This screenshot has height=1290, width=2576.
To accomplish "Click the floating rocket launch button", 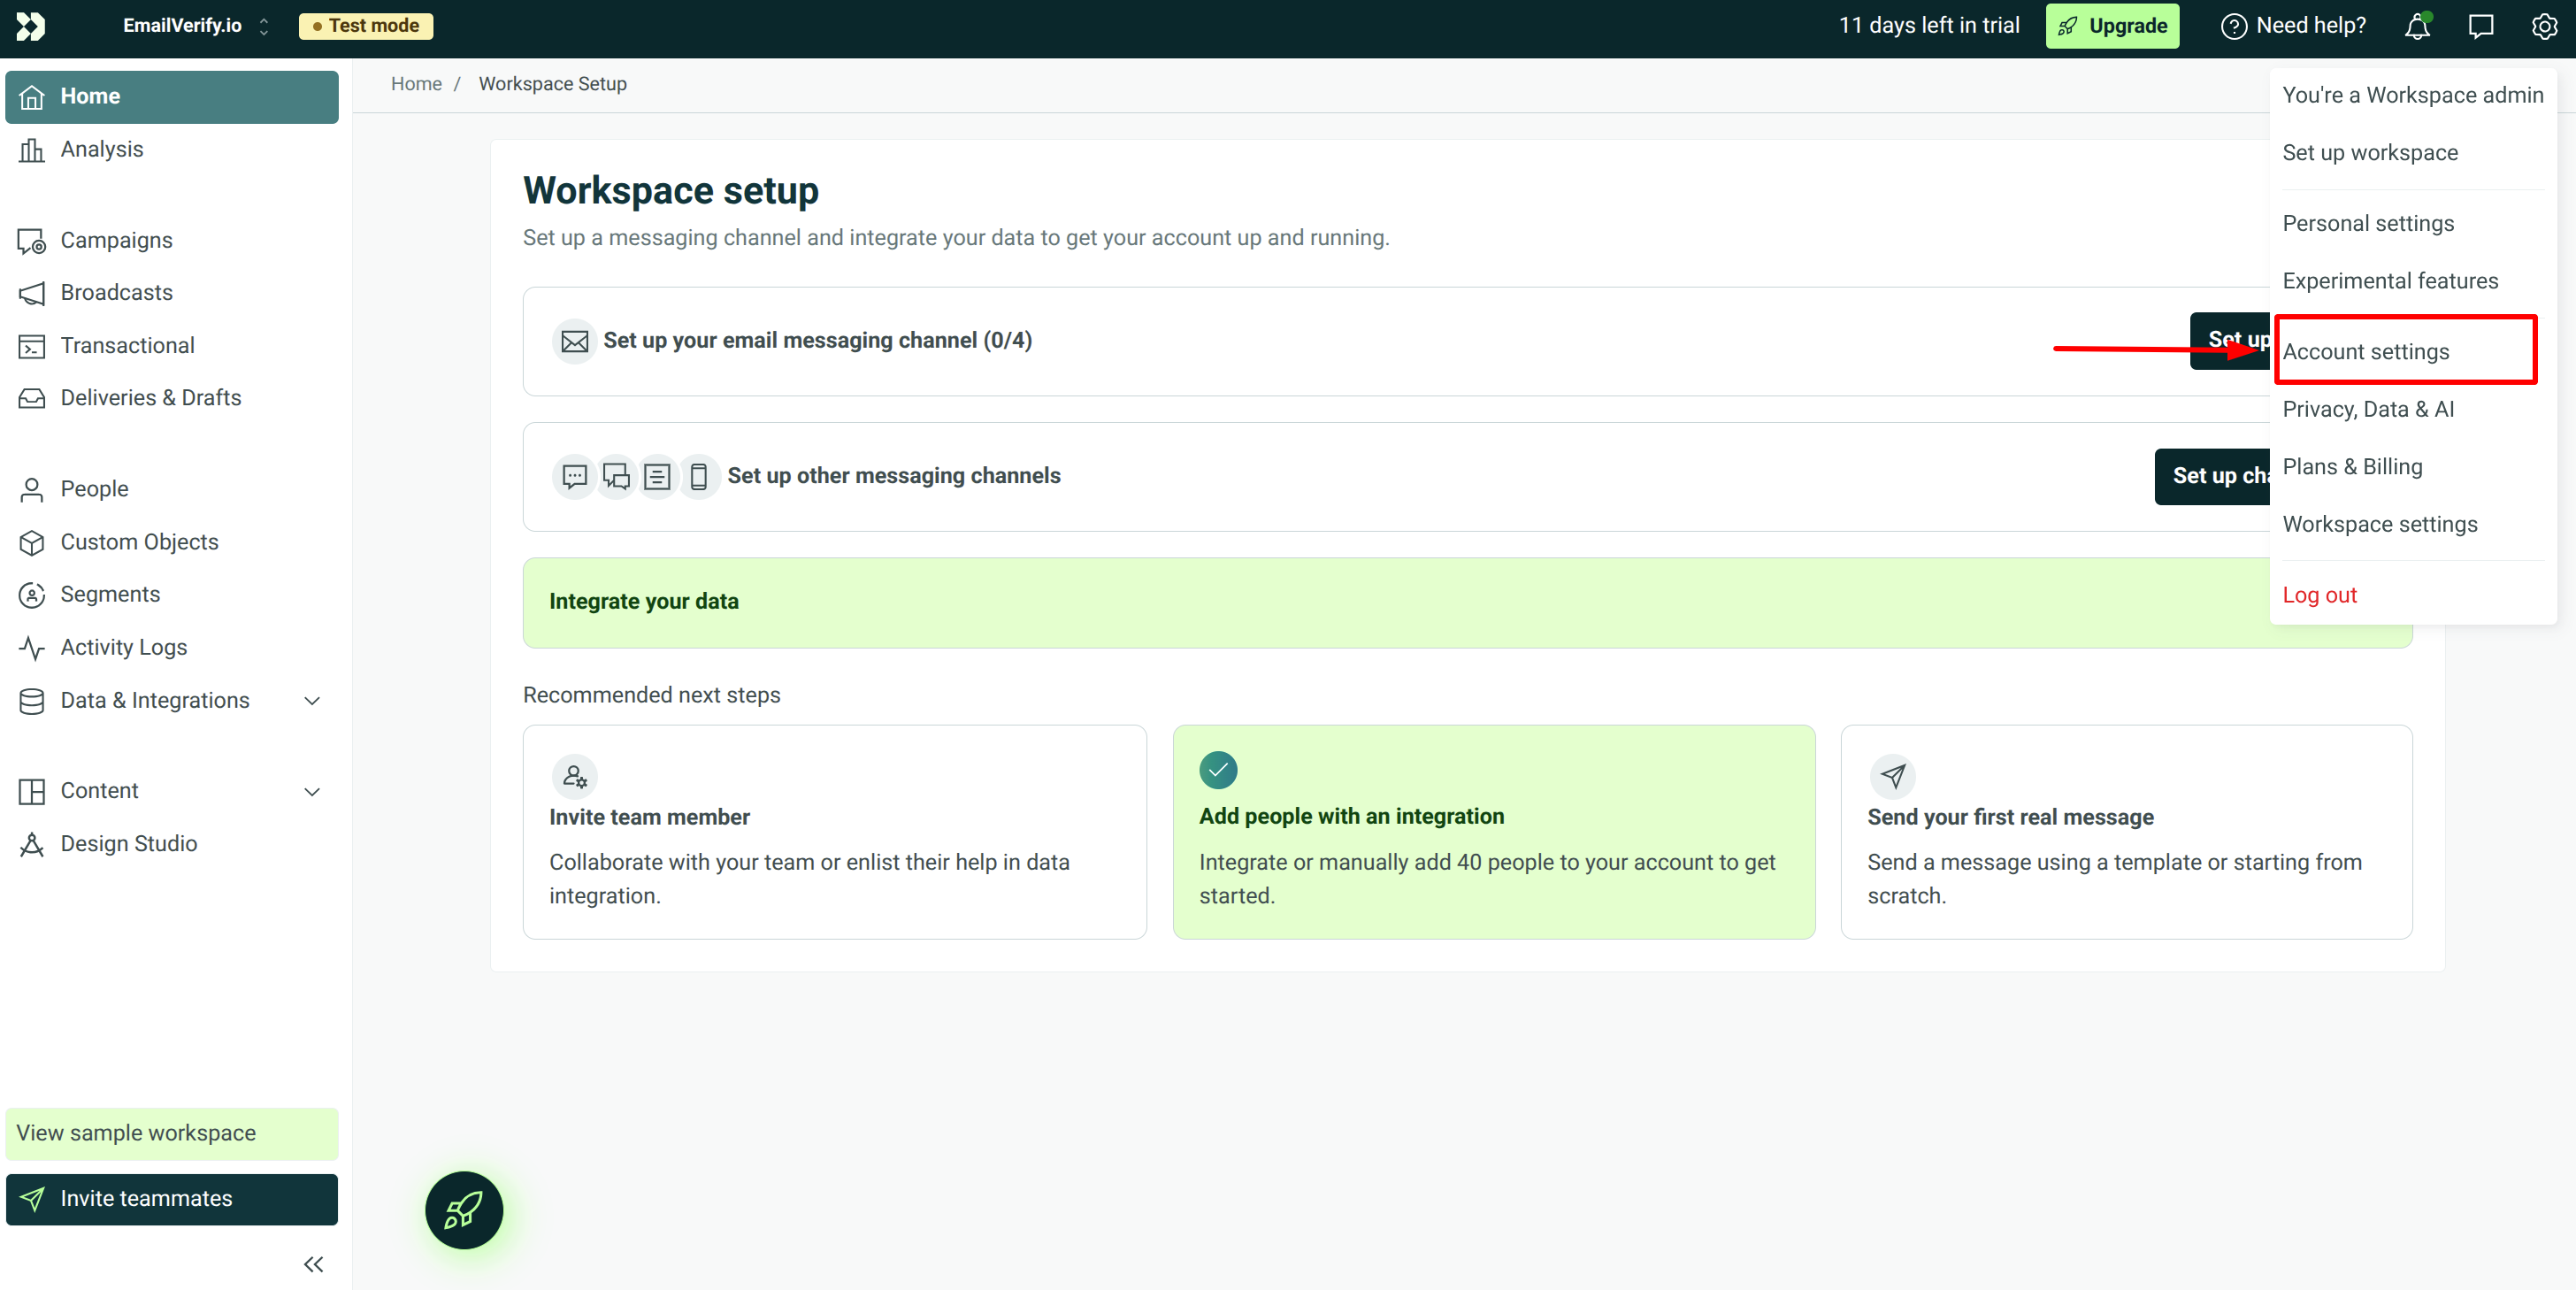I will [x=464, y=1209].
